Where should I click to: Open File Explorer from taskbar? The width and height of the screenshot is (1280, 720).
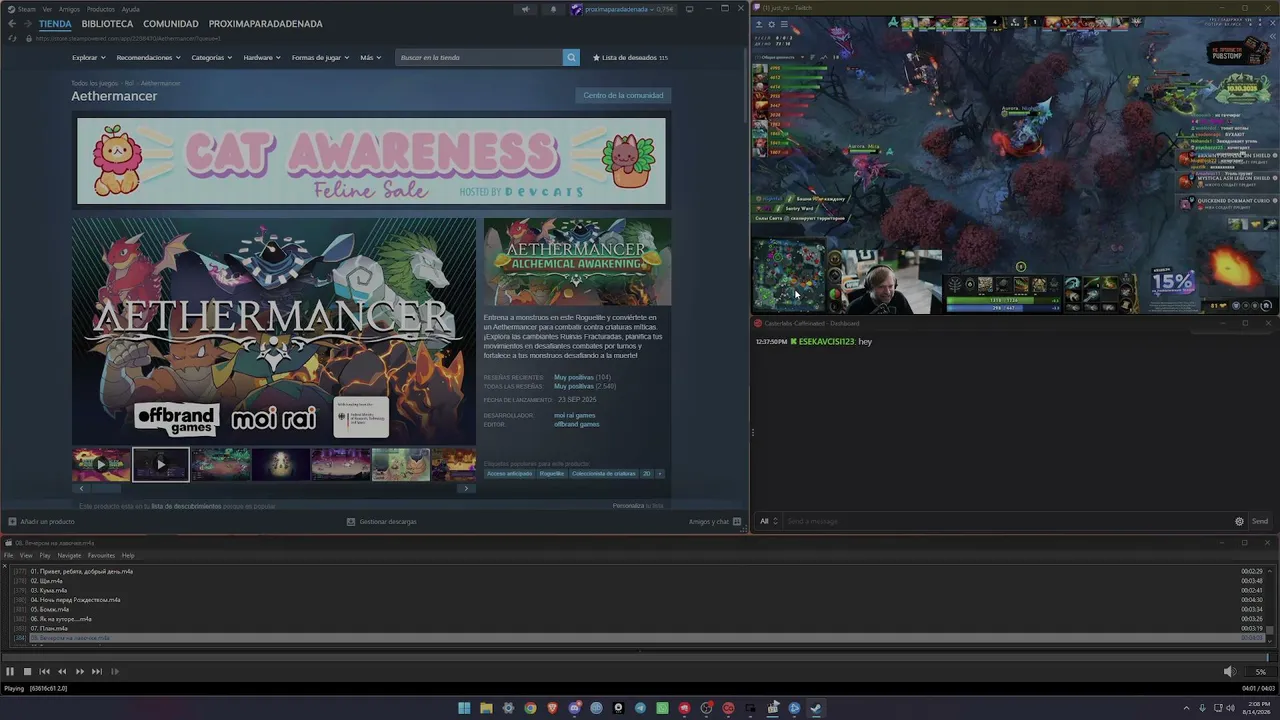(x=486, y=708)
